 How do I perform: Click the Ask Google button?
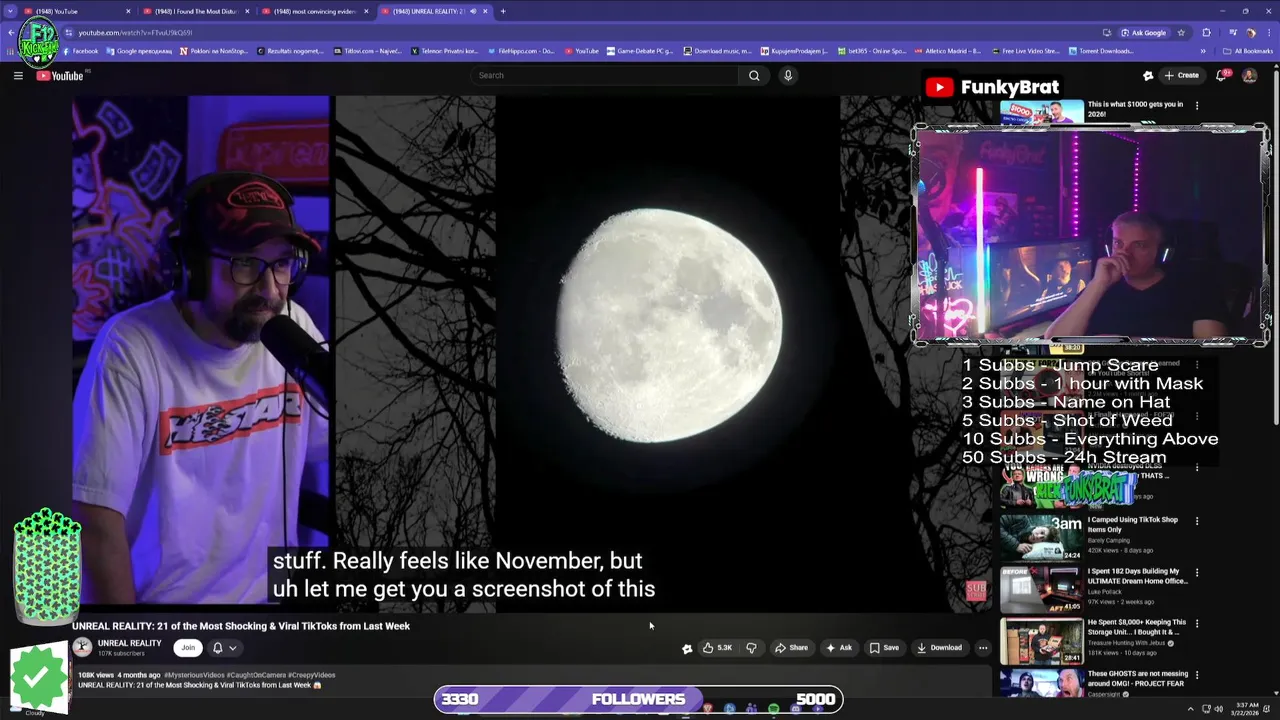pyautogui.click(x=1143, y=32)
